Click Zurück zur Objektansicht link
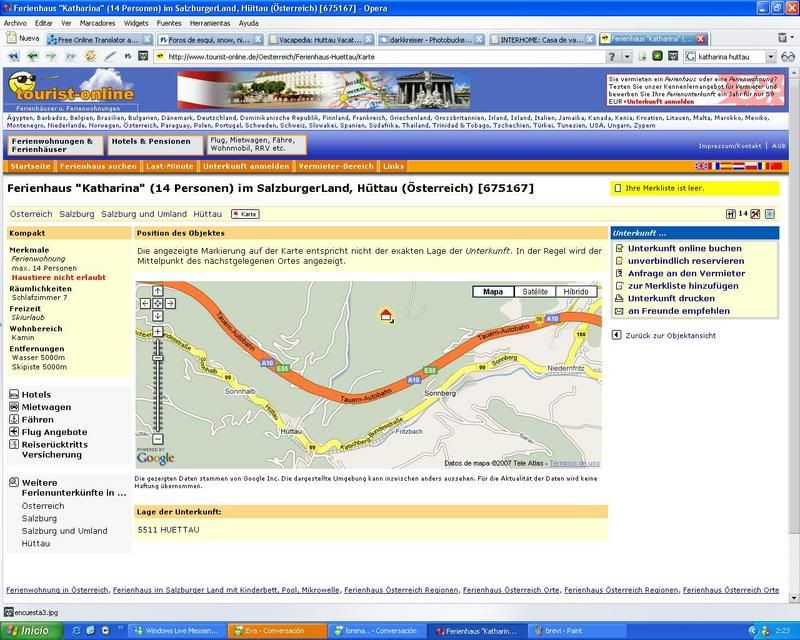The height and width of the screenshot is (640, 800). (670, 335)
